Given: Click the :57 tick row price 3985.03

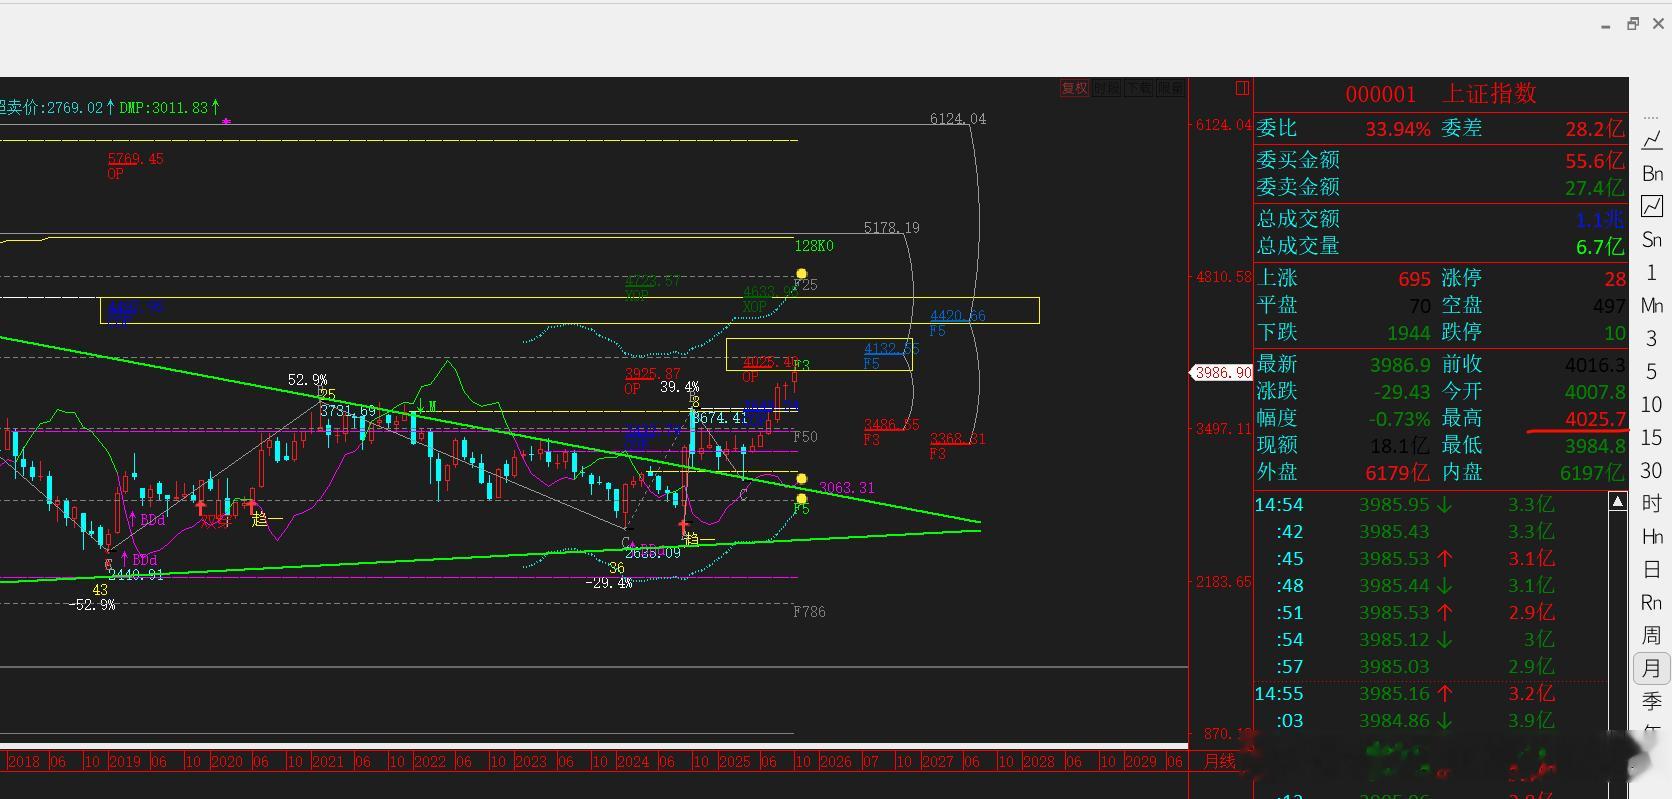Looking at the screenshot, I should pos(1394,667).
